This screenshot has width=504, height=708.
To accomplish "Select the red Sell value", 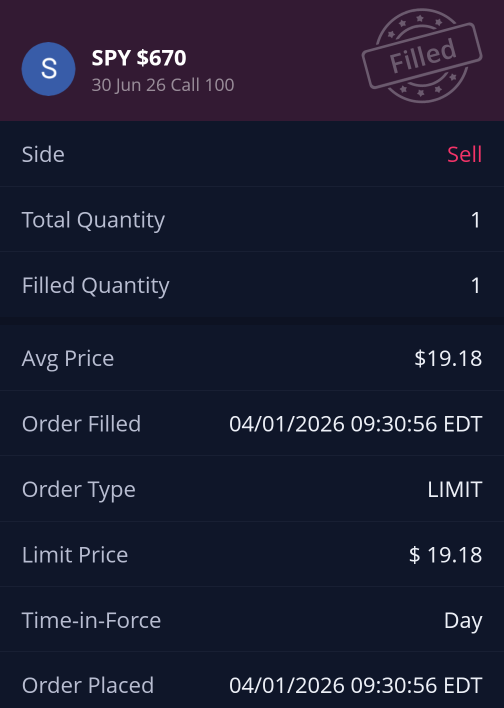I will (x=465, y=154).
